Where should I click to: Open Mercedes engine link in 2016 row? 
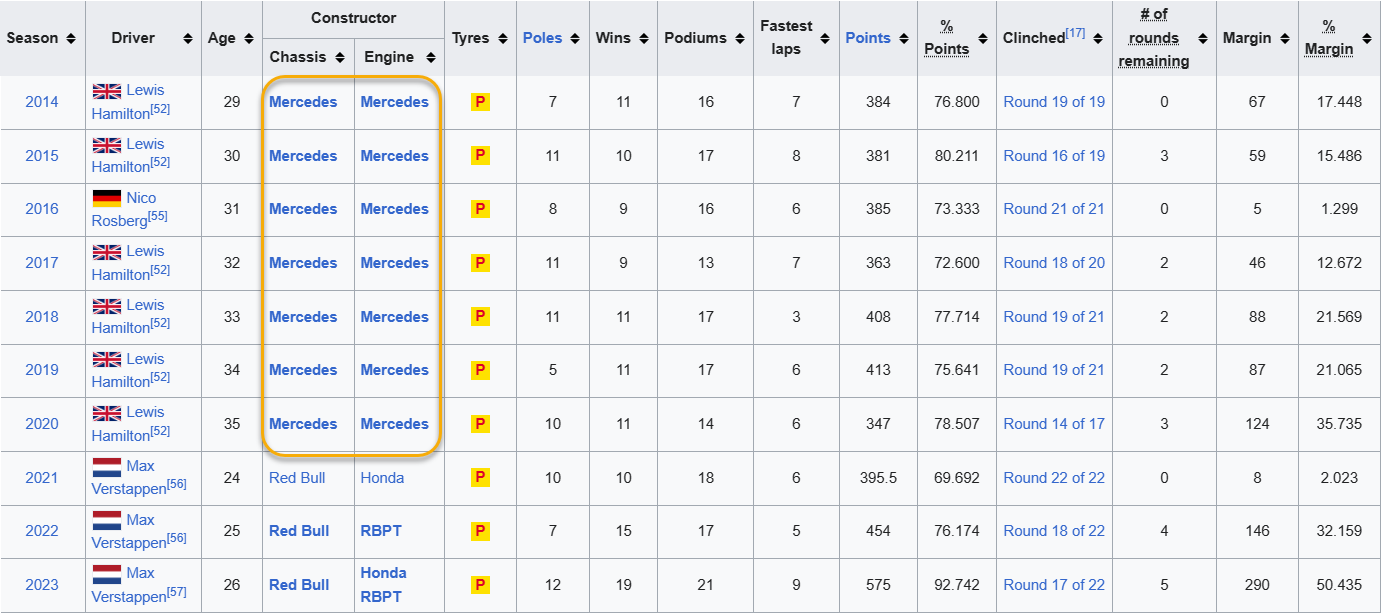394,209
